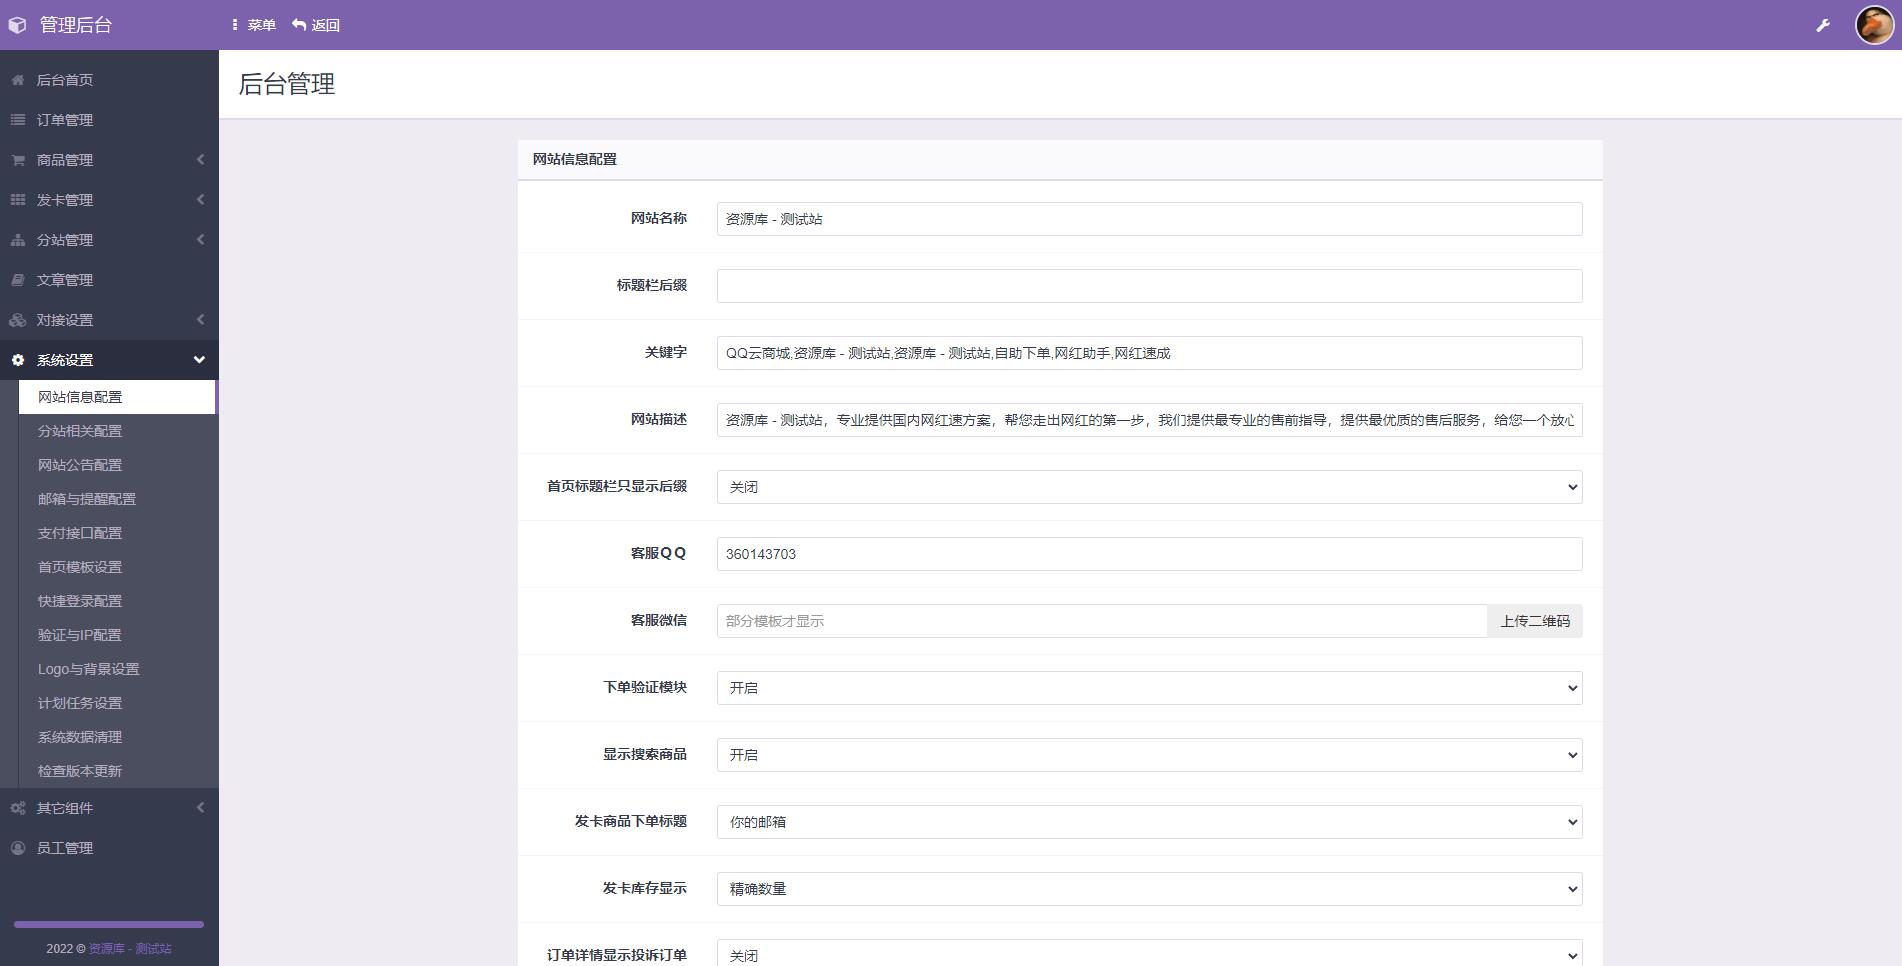Click the cubes icon next to 对接设置
This screenshot has height=966, width=1902.
pyautogui.click(x=18, y=320)
